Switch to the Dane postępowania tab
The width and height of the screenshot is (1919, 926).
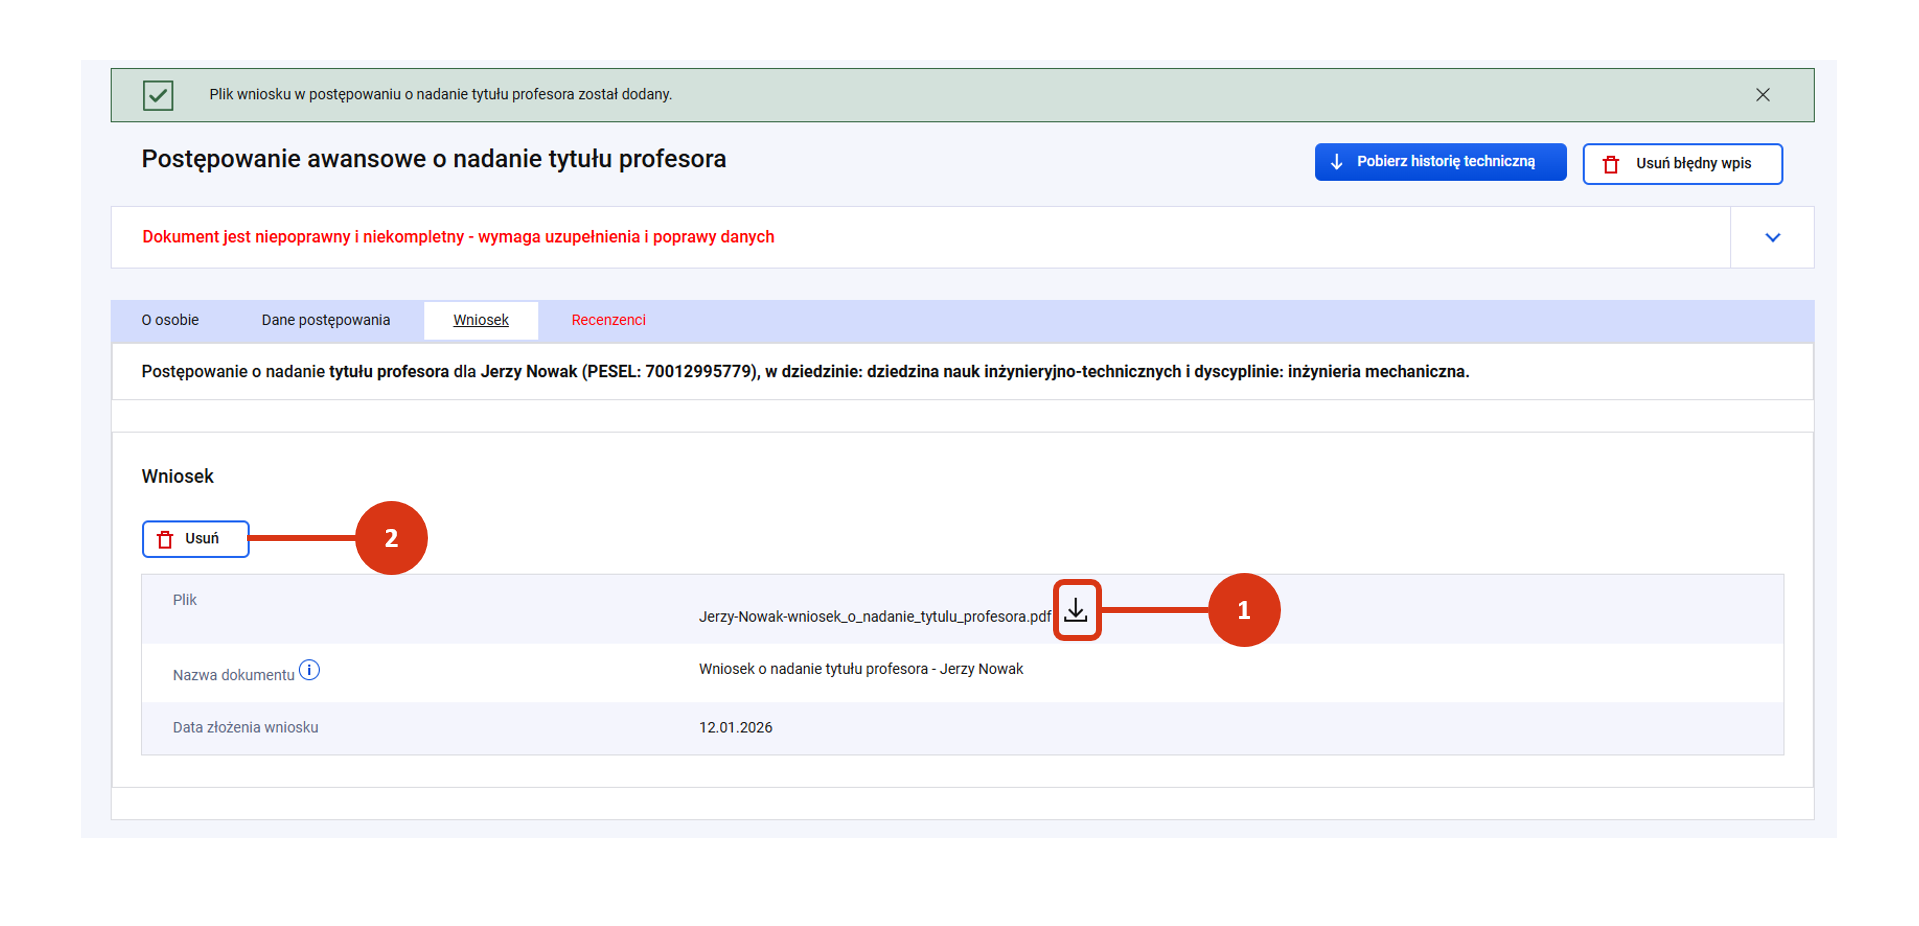(326, 320)
